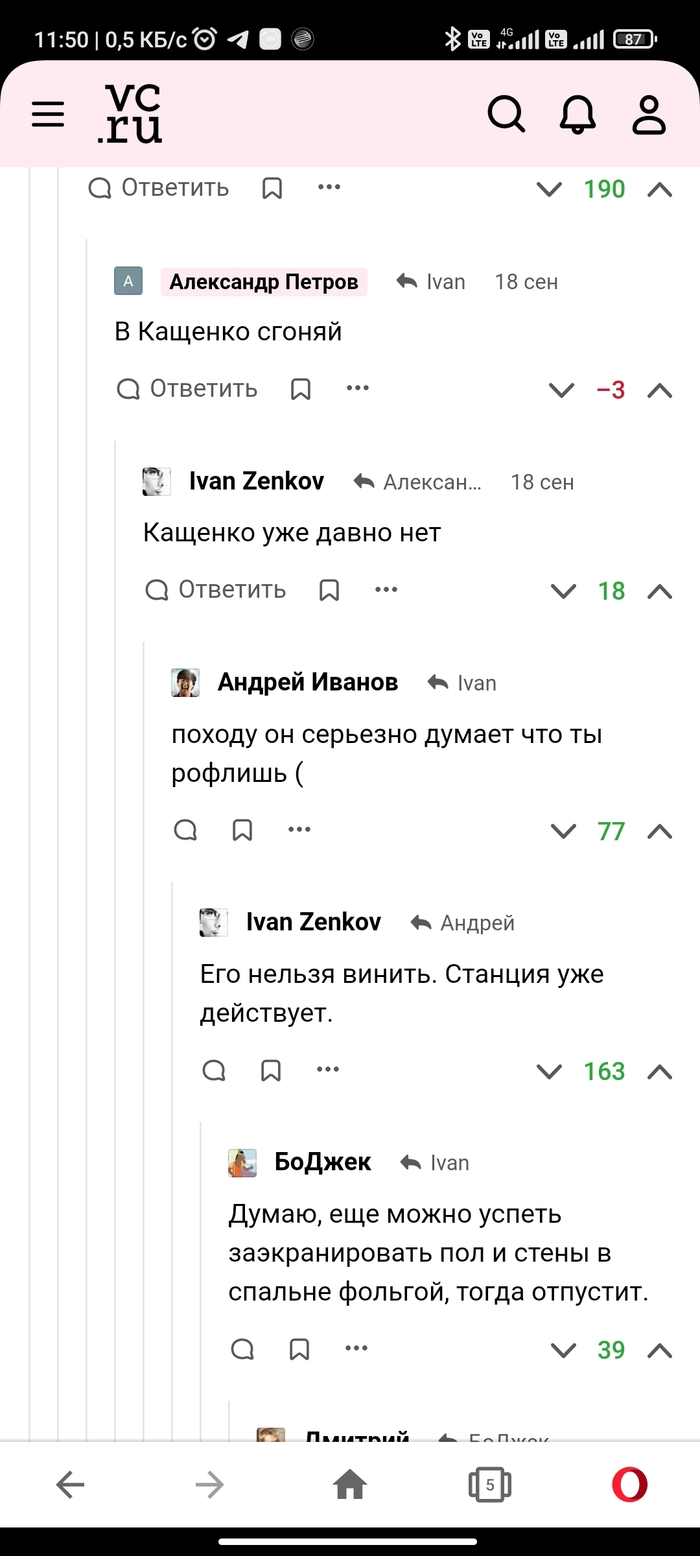The width and height of the screenshot is (700, 1556).
Task: Open the user profile icon
Action: point(649,115)
